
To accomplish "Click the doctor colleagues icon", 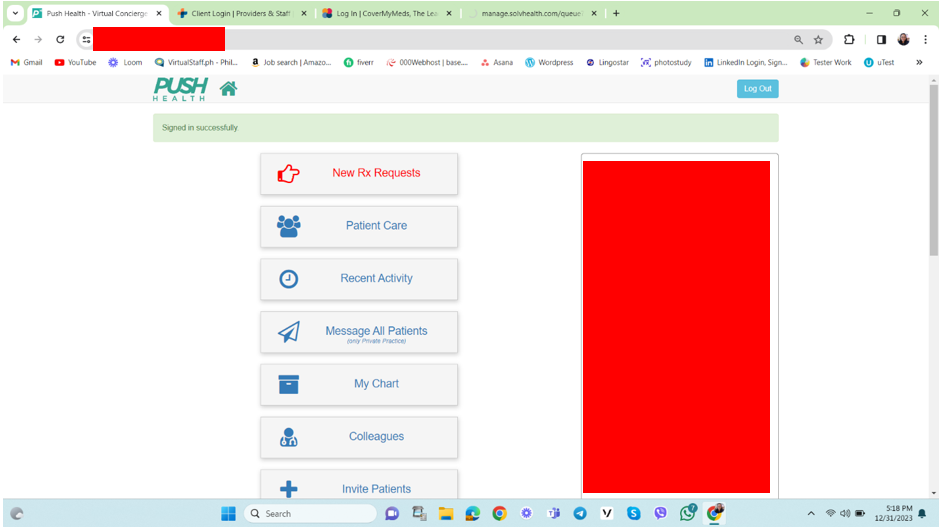I will tap(288, 437).
